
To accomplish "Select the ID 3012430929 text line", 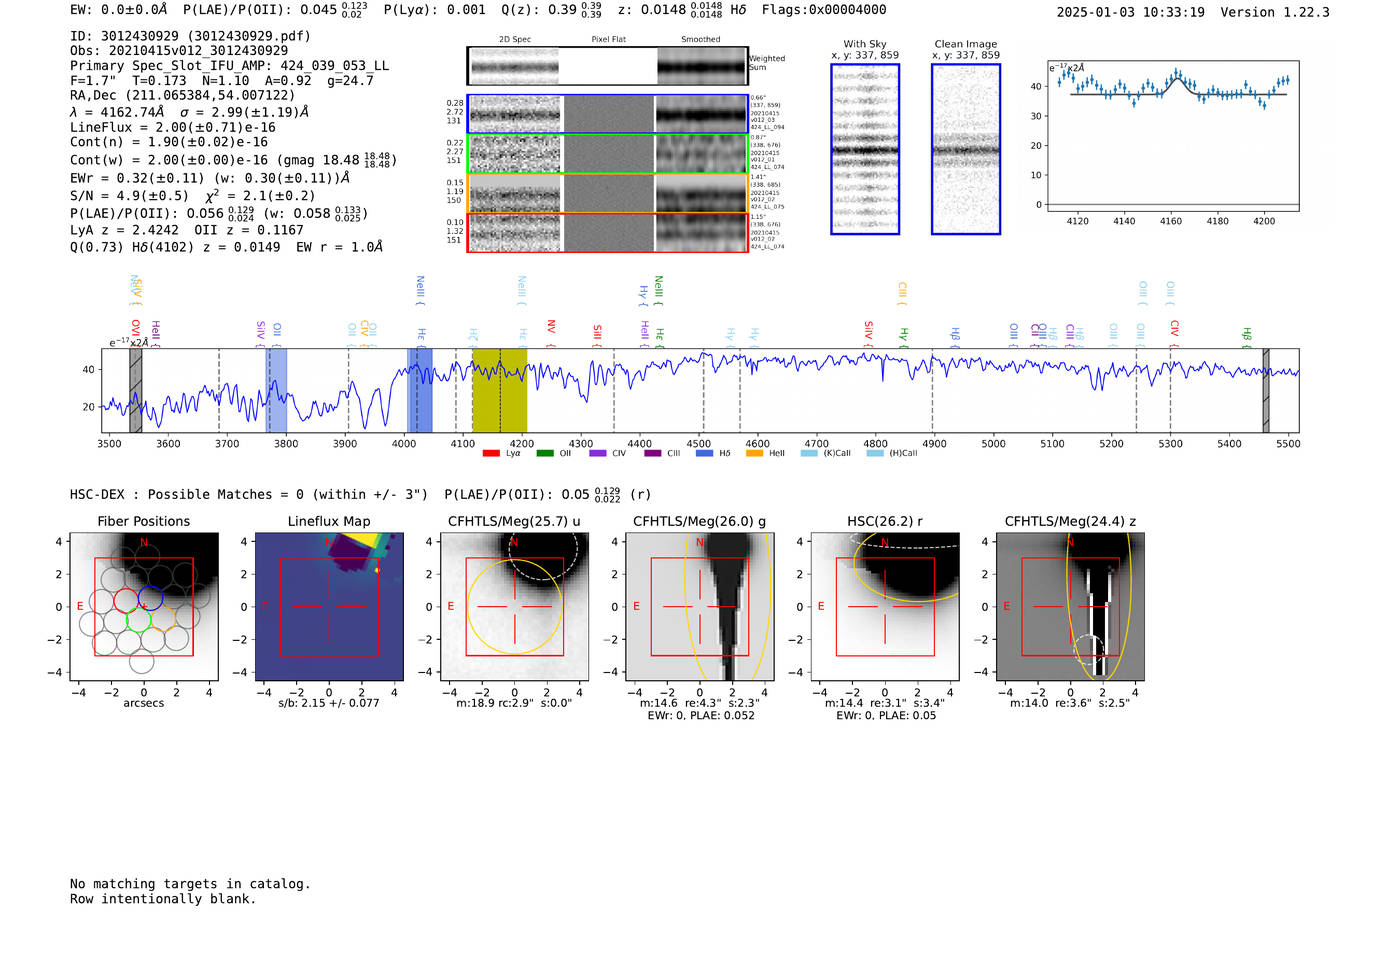I will click(x=190, y=36).
